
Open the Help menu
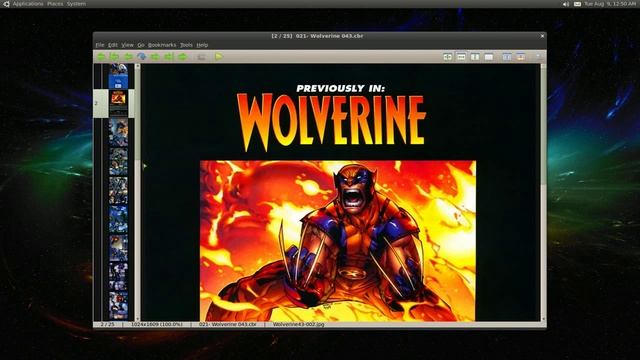click(x=202, y=45)
